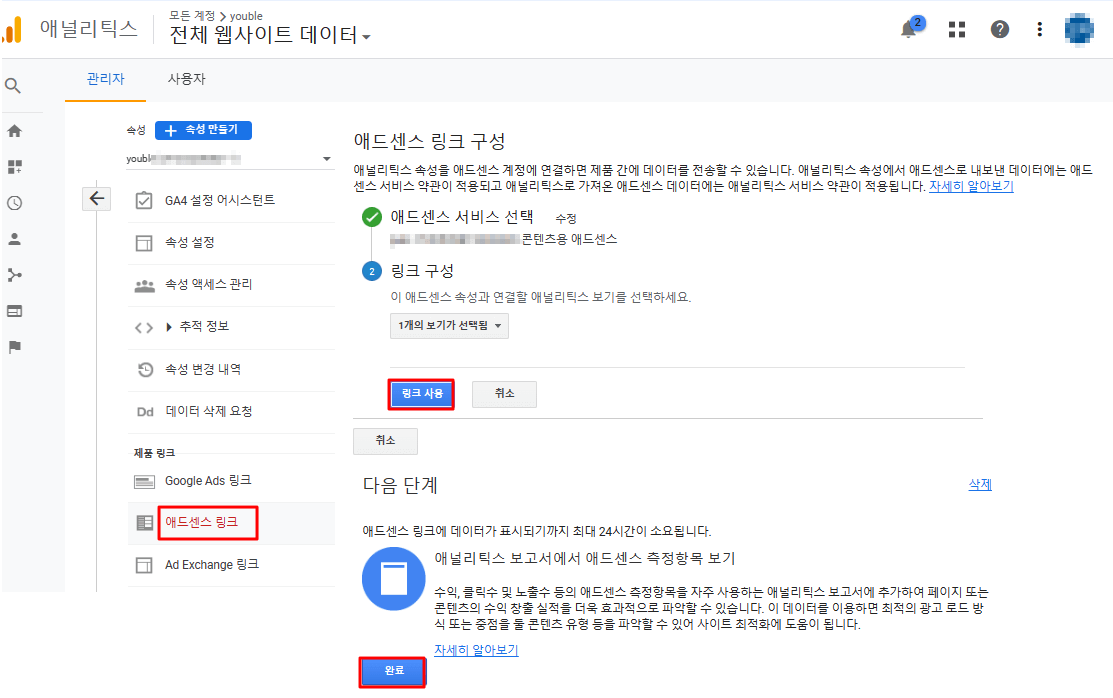The width and height of the screenshot is (1113, 698).
Task: Switch to 사용자 tab
Action: (x=186, y=79)
